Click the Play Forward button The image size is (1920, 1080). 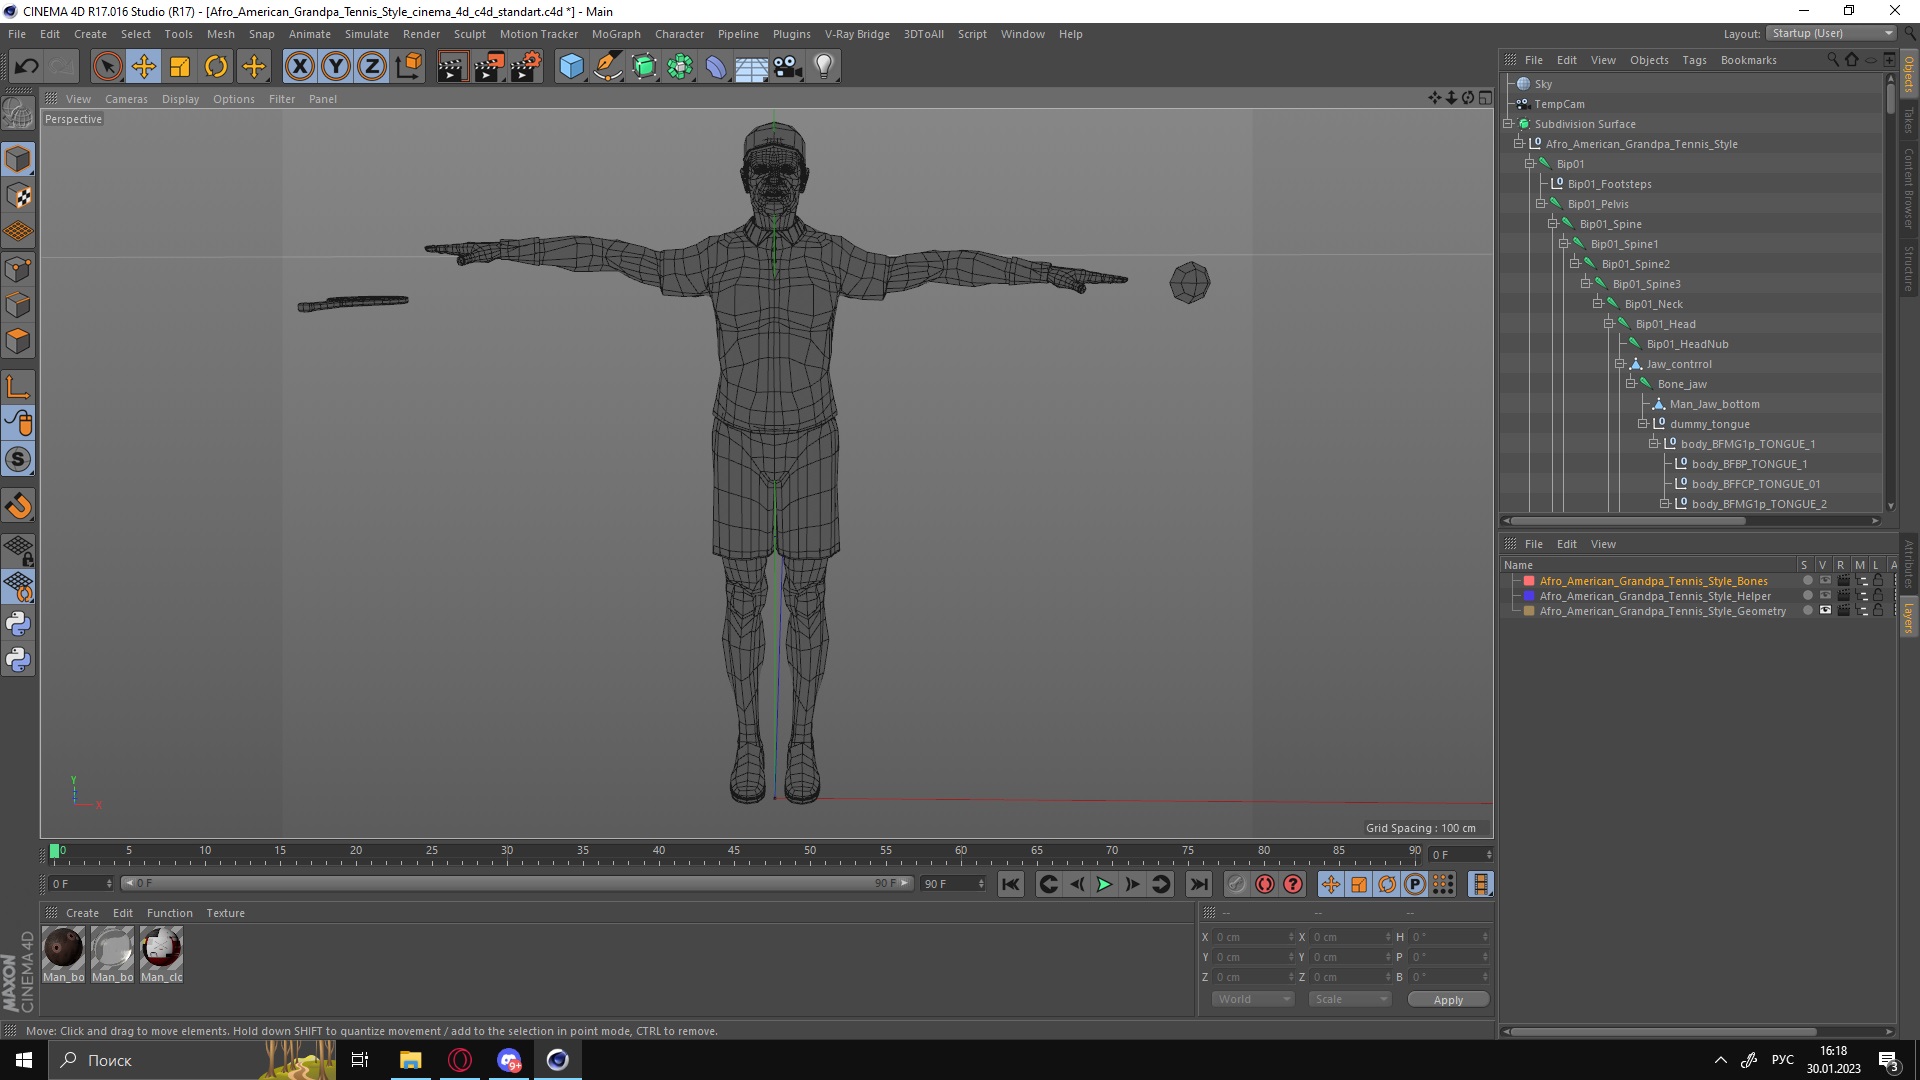click(x=1104, y=884)
